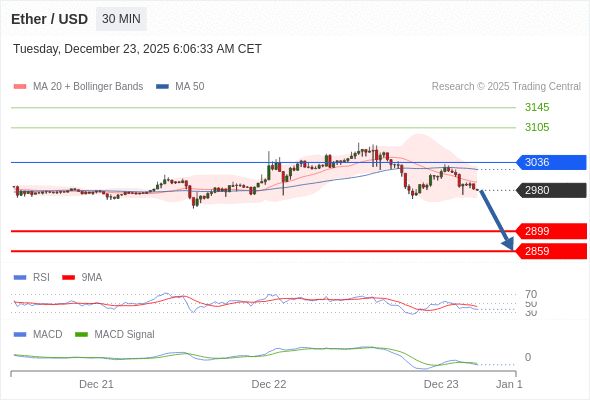Click the blue 3036 pivot price tag
590x400 pixels.
tap(551, 162)
